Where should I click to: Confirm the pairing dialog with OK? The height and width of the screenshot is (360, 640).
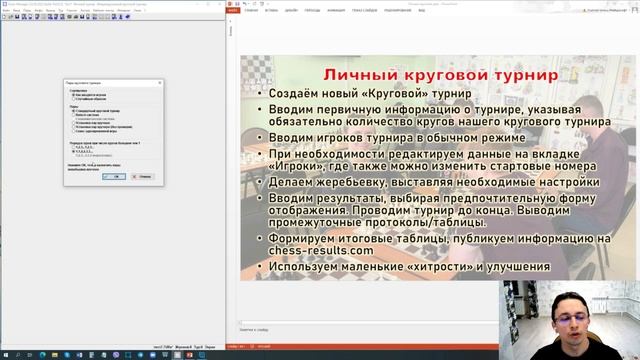pyautogui.click(x=114, y=177)
